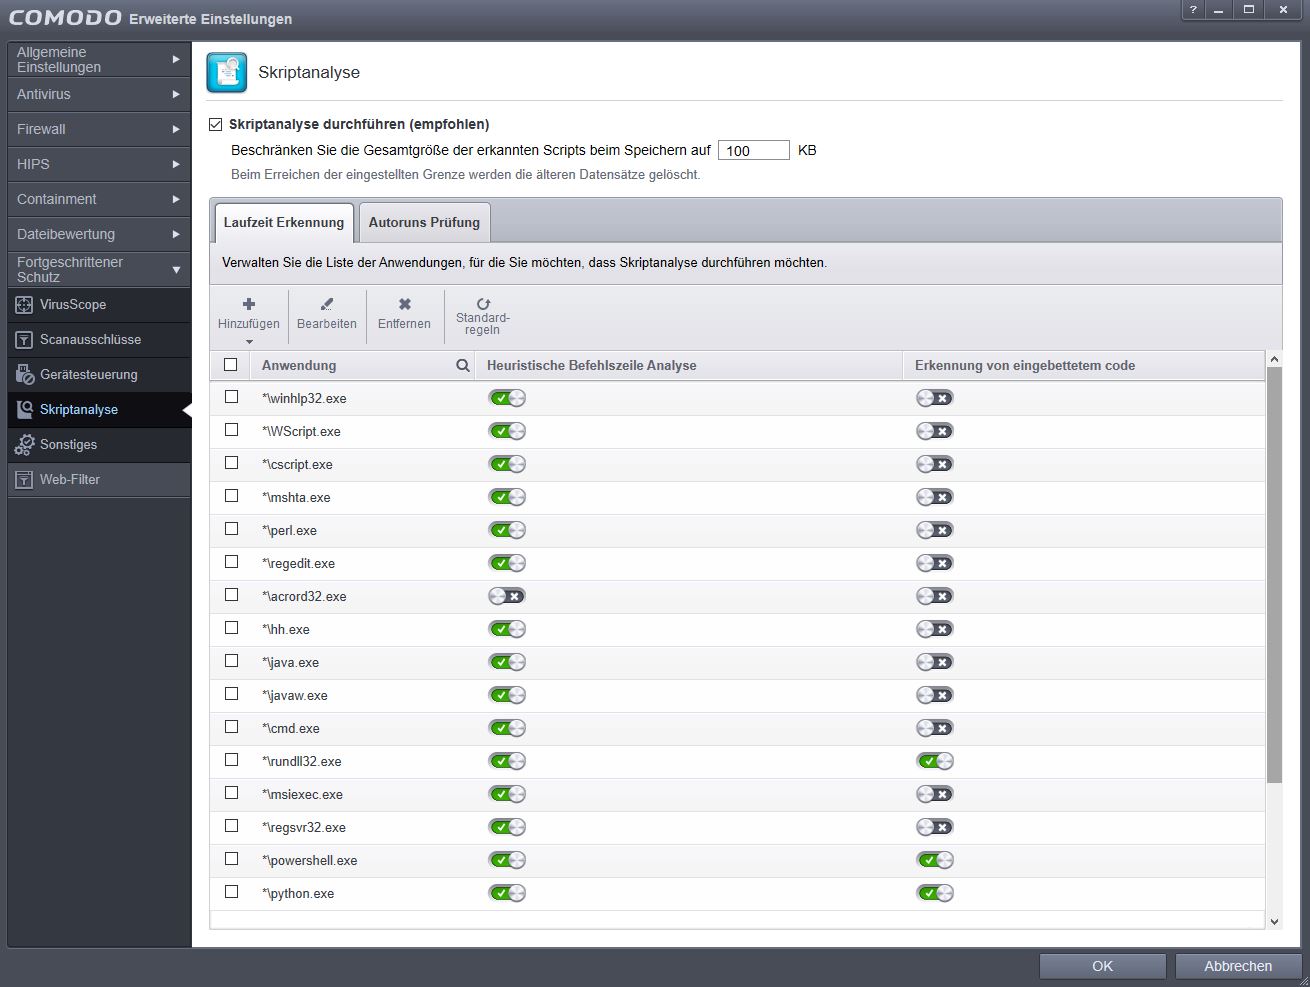Viewport: 1310px width, 987px height.
Task: Enable embedded code detection for regedit.exe
Action: [x=935, y=563]
